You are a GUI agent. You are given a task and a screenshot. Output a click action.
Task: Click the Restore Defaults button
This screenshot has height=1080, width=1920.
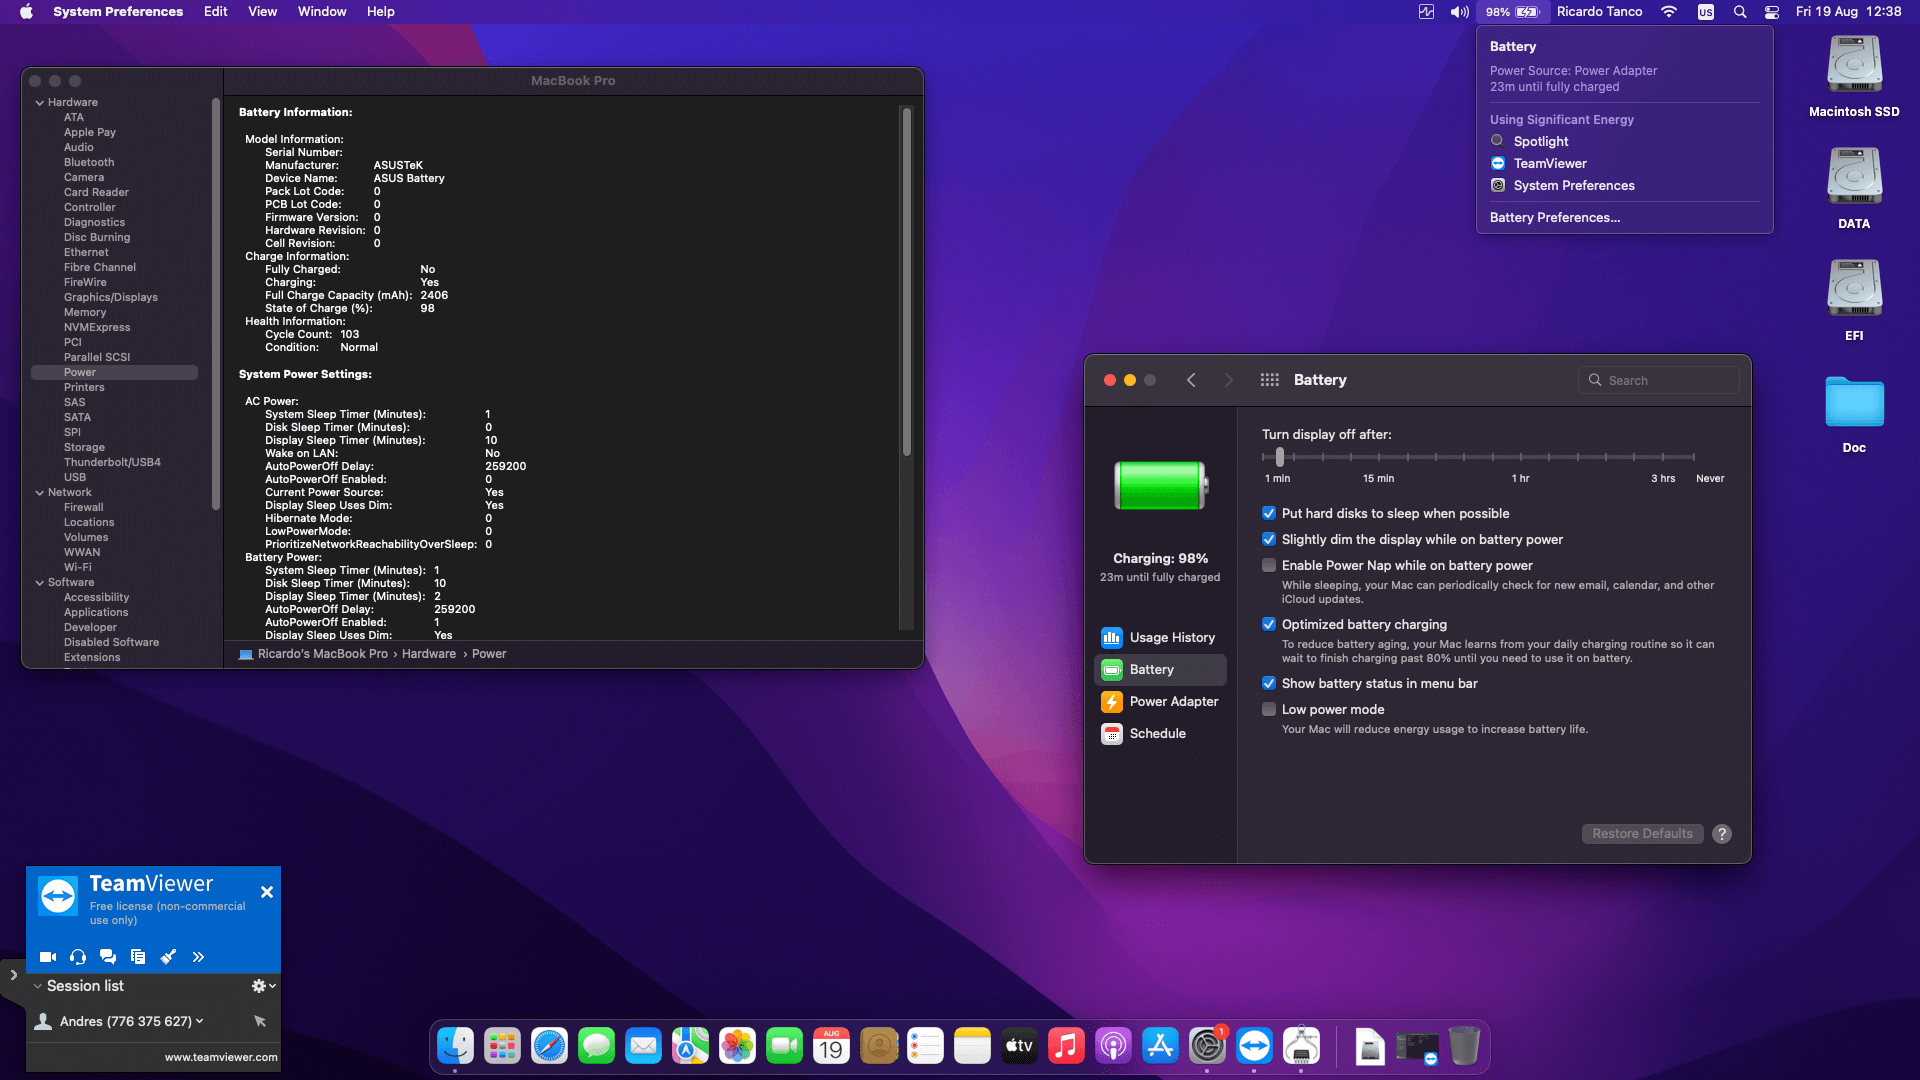pos(1641,833)
